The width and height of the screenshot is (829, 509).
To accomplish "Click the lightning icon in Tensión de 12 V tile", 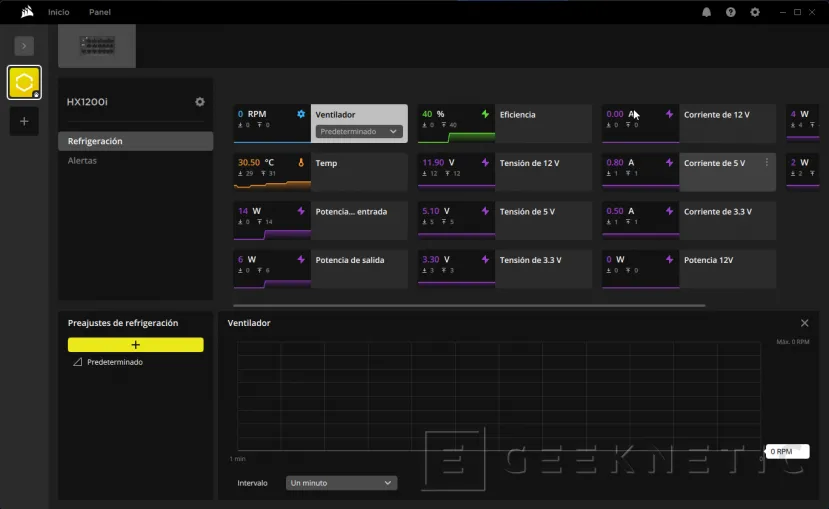I will [x=485, y=162].
